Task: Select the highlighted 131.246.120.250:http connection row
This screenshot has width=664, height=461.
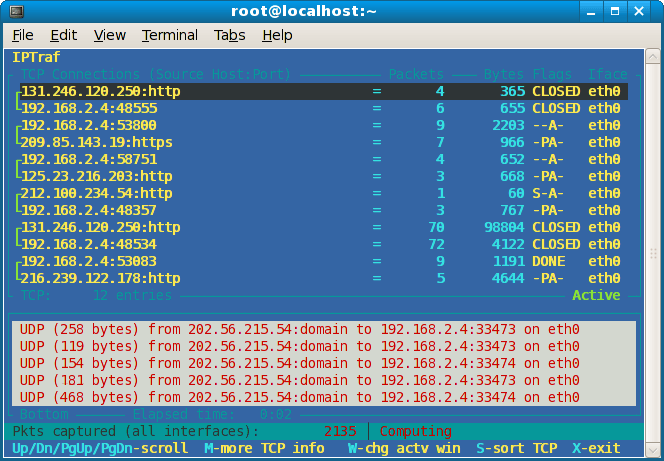Action: pyautogui.click(x=320, y=91)
